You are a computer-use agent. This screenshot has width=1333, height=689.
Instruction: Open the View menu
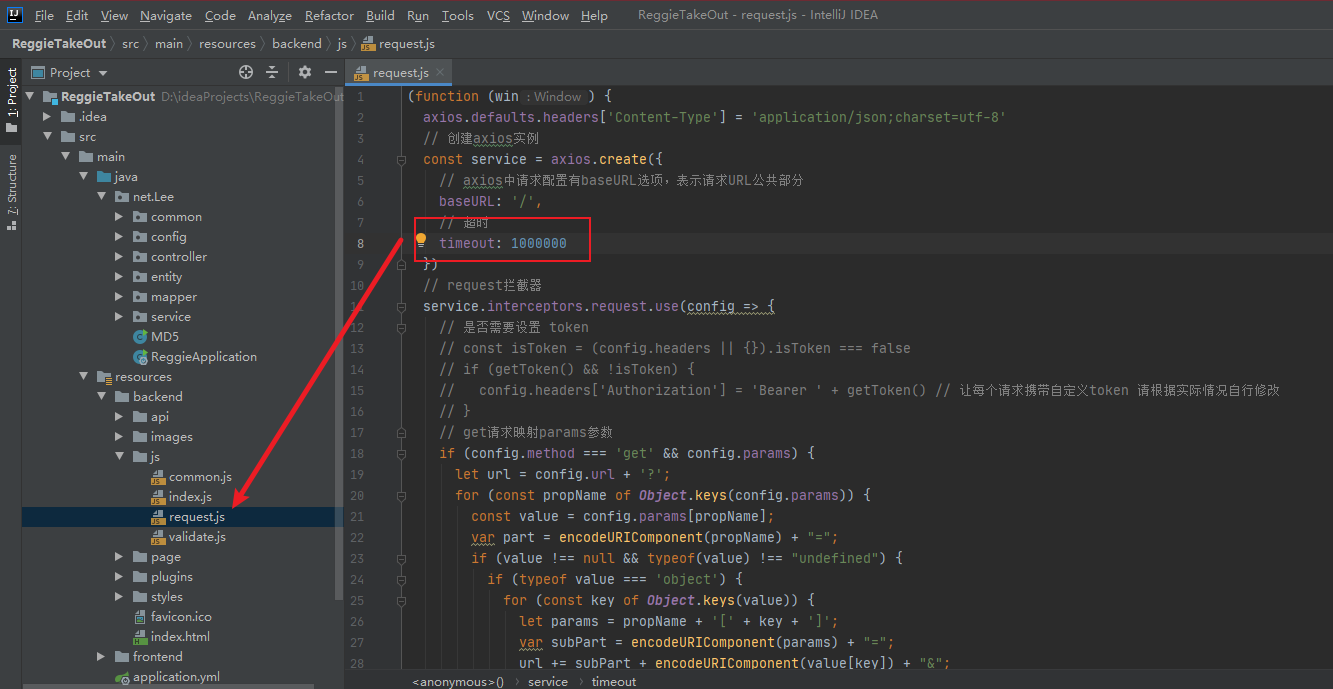pos(114,15)
